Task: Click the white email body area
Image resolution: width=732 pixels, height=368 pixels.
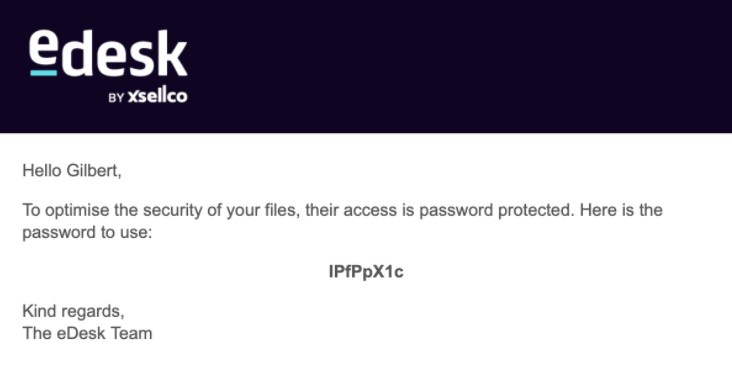Action: (366, 250)
